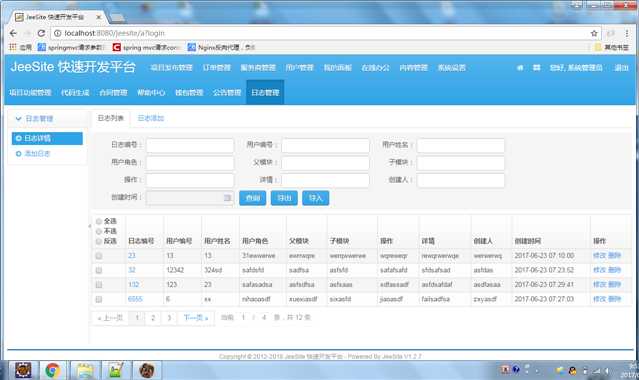
Task: Click the 导入 import button
Action: coord(315,198)
